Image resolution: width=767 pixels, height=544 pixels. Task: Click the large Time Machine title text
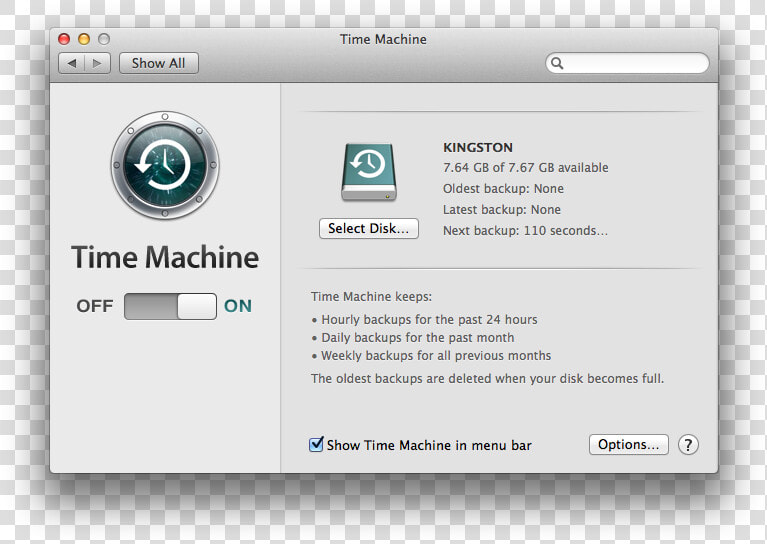(165, 257)
